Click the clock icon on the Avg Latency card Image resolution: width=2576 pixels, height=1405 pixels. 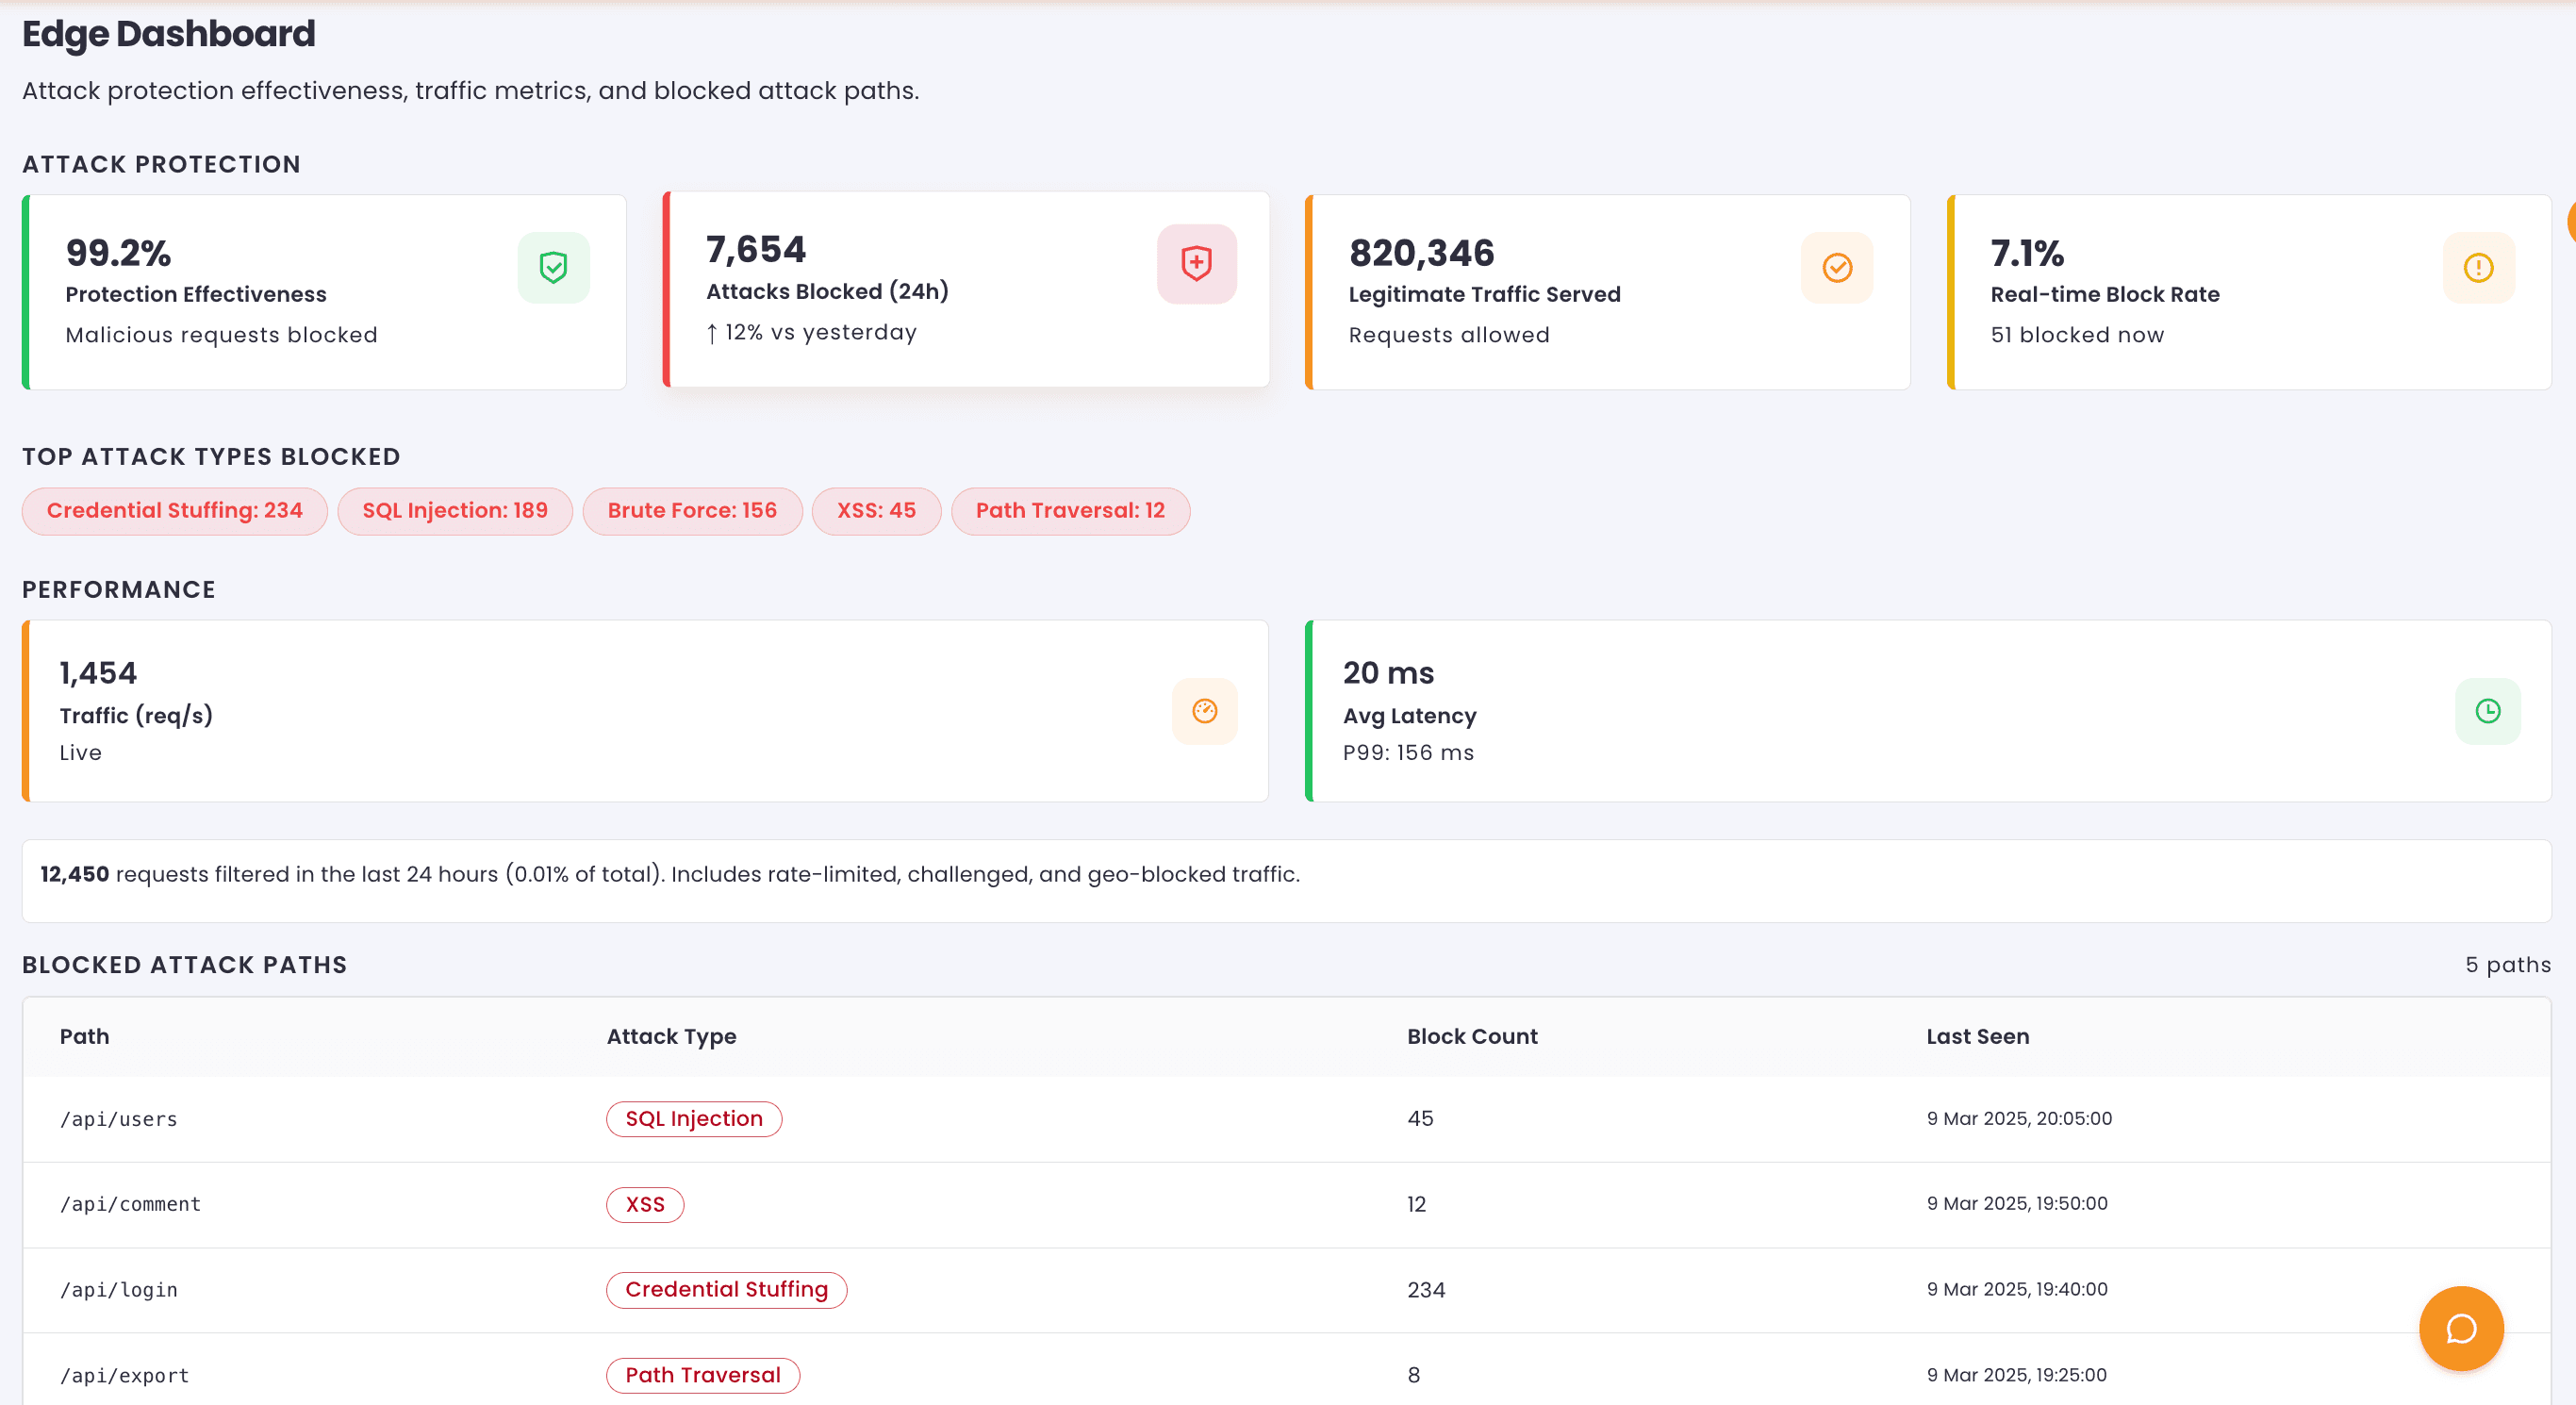[x=2488, y=711]
